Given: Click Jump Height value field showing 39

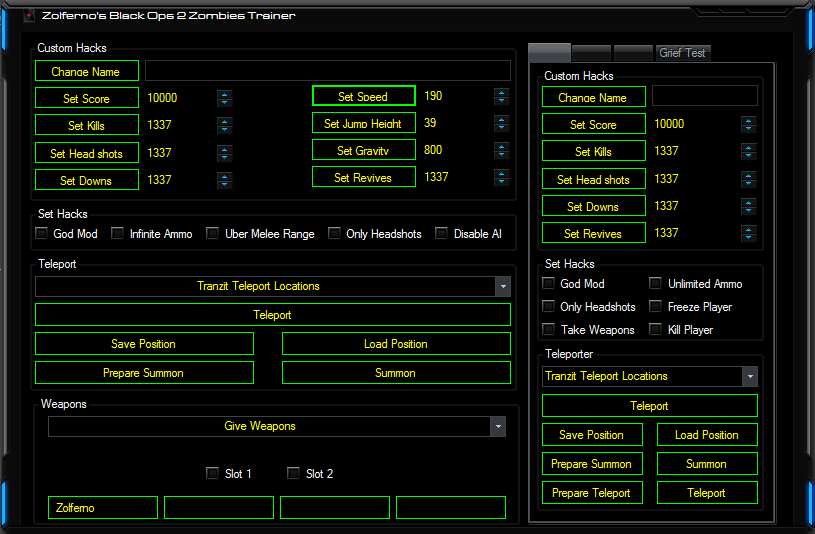Looking at the screenshot, I should click(457, 123).
